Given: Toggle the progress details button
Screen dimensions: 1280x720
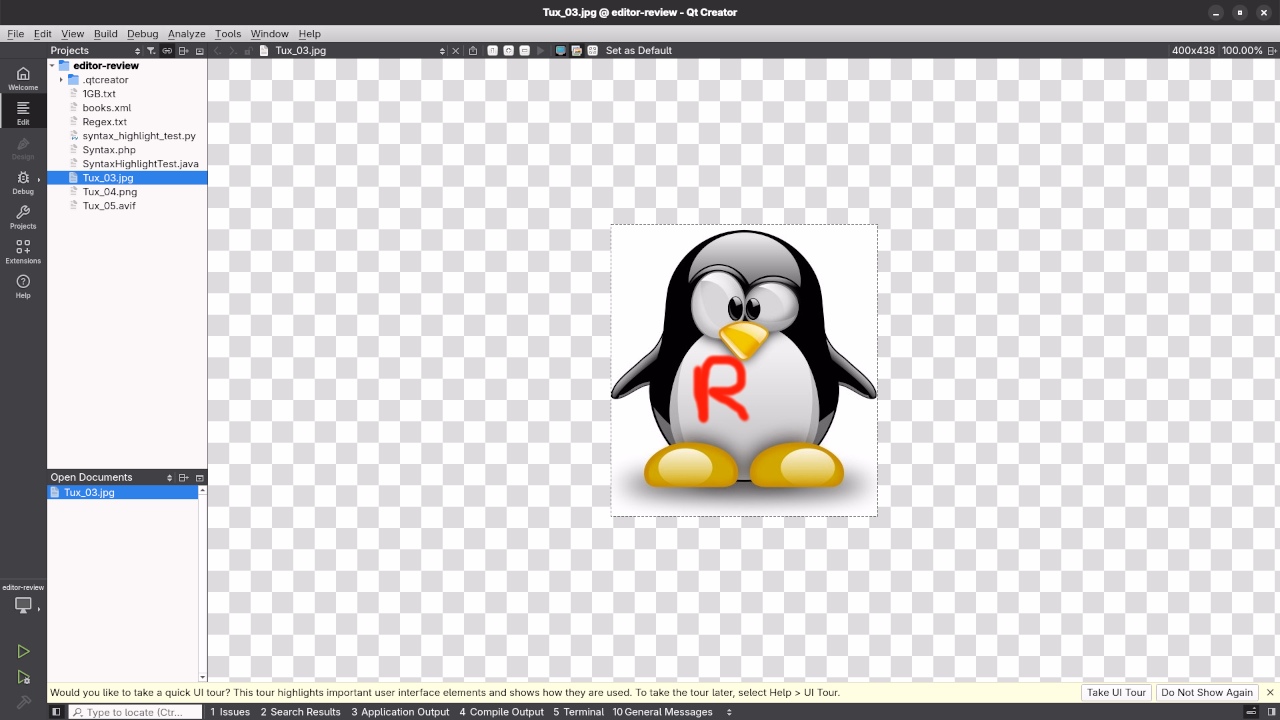Looking at the screenshot, I should coord(1250,712).
